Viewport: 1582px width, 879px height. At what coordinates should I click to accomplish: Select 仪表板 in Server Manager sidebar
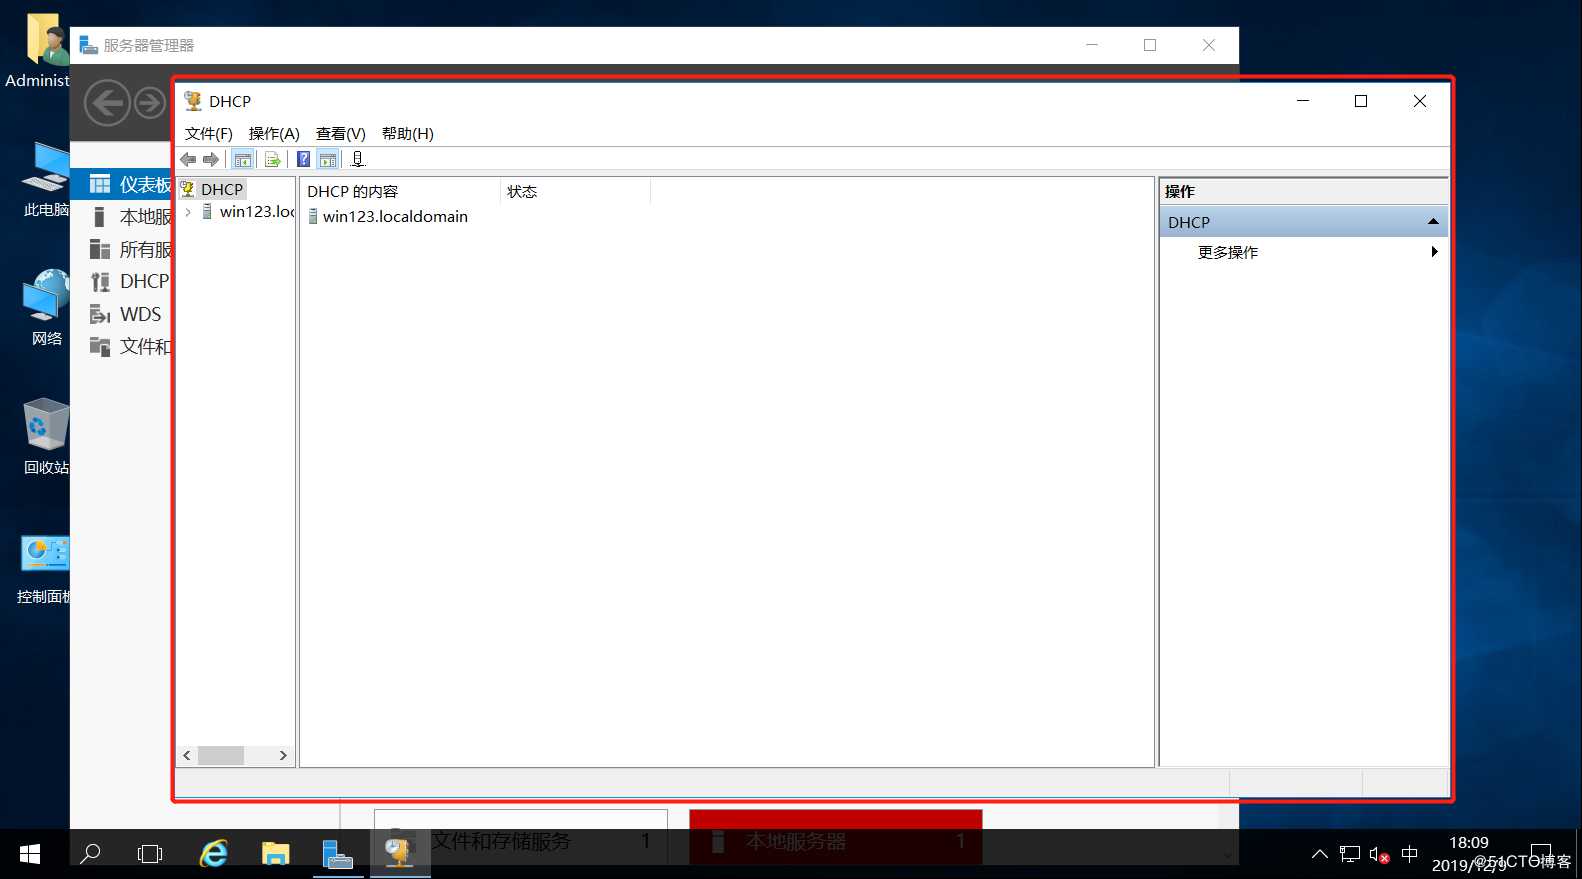tap(122, 184)
